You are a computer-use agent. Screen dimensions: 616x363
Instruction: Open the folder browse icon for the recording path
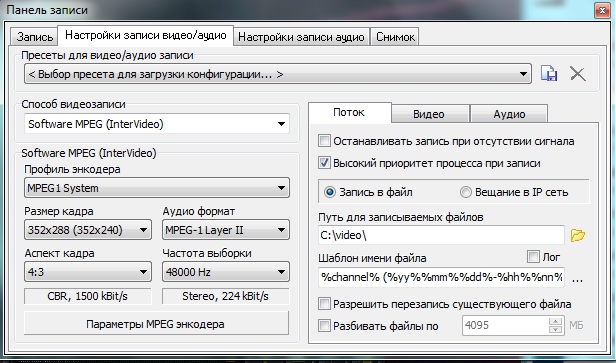coord(578,235)
